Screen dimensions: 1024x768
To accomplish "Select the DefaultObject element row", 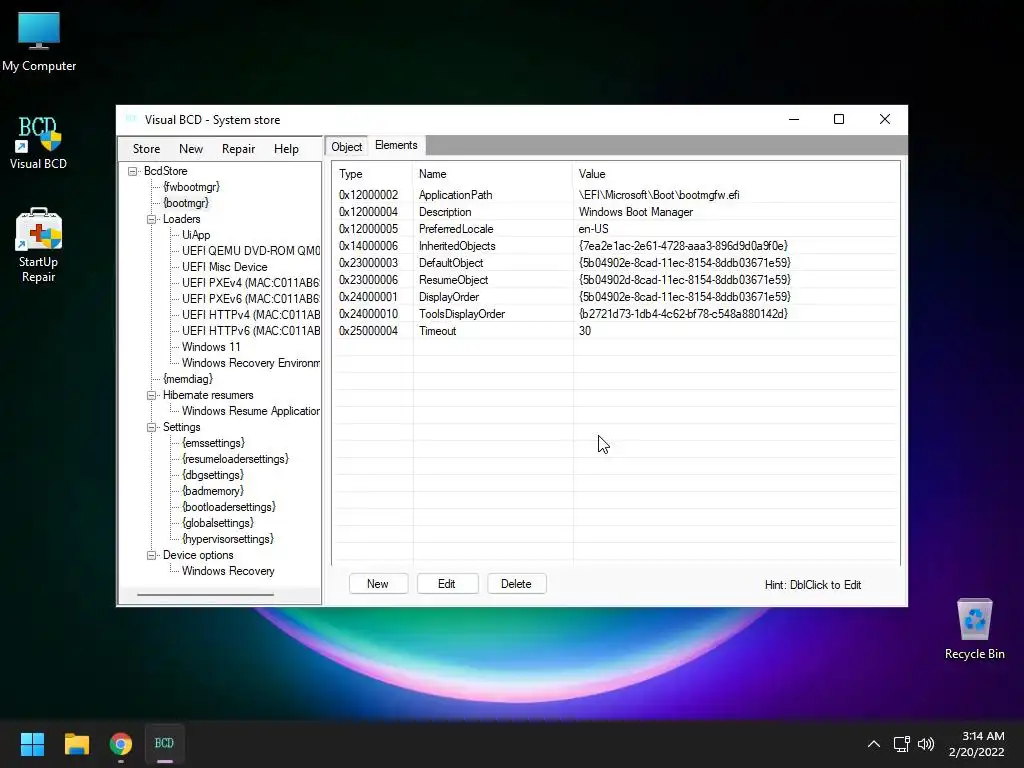I will click(616, 263).
